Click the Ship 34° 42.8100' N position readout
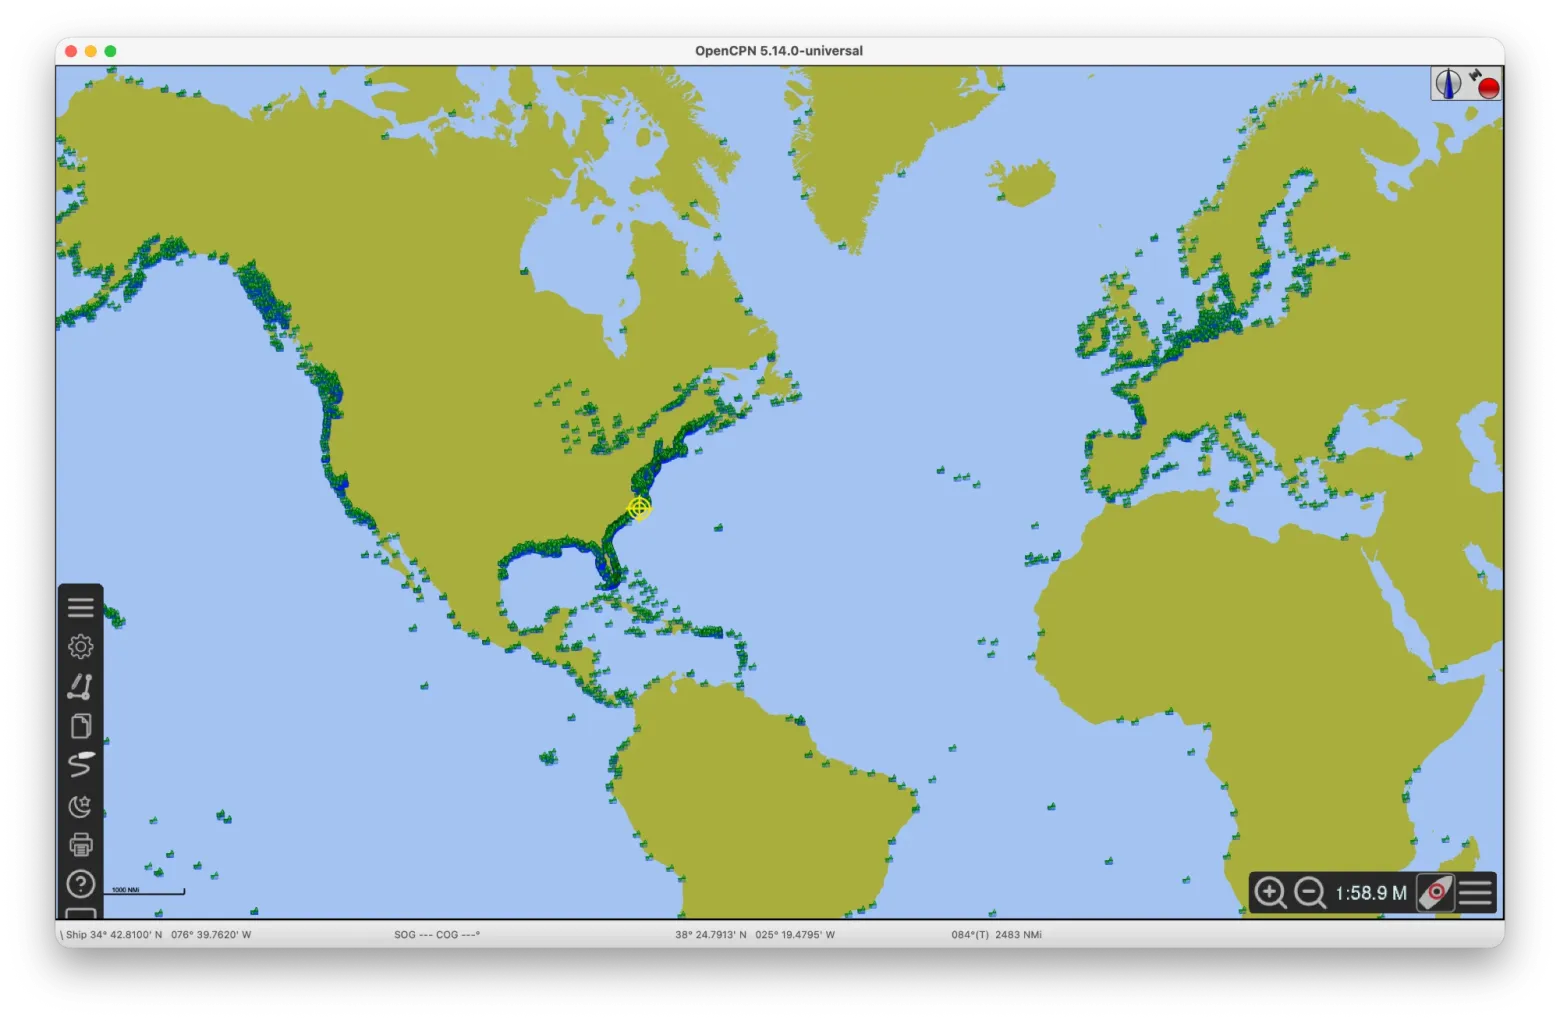Image resolution: width=1560 pixels, height=1021 pixels. pos(158,935)
